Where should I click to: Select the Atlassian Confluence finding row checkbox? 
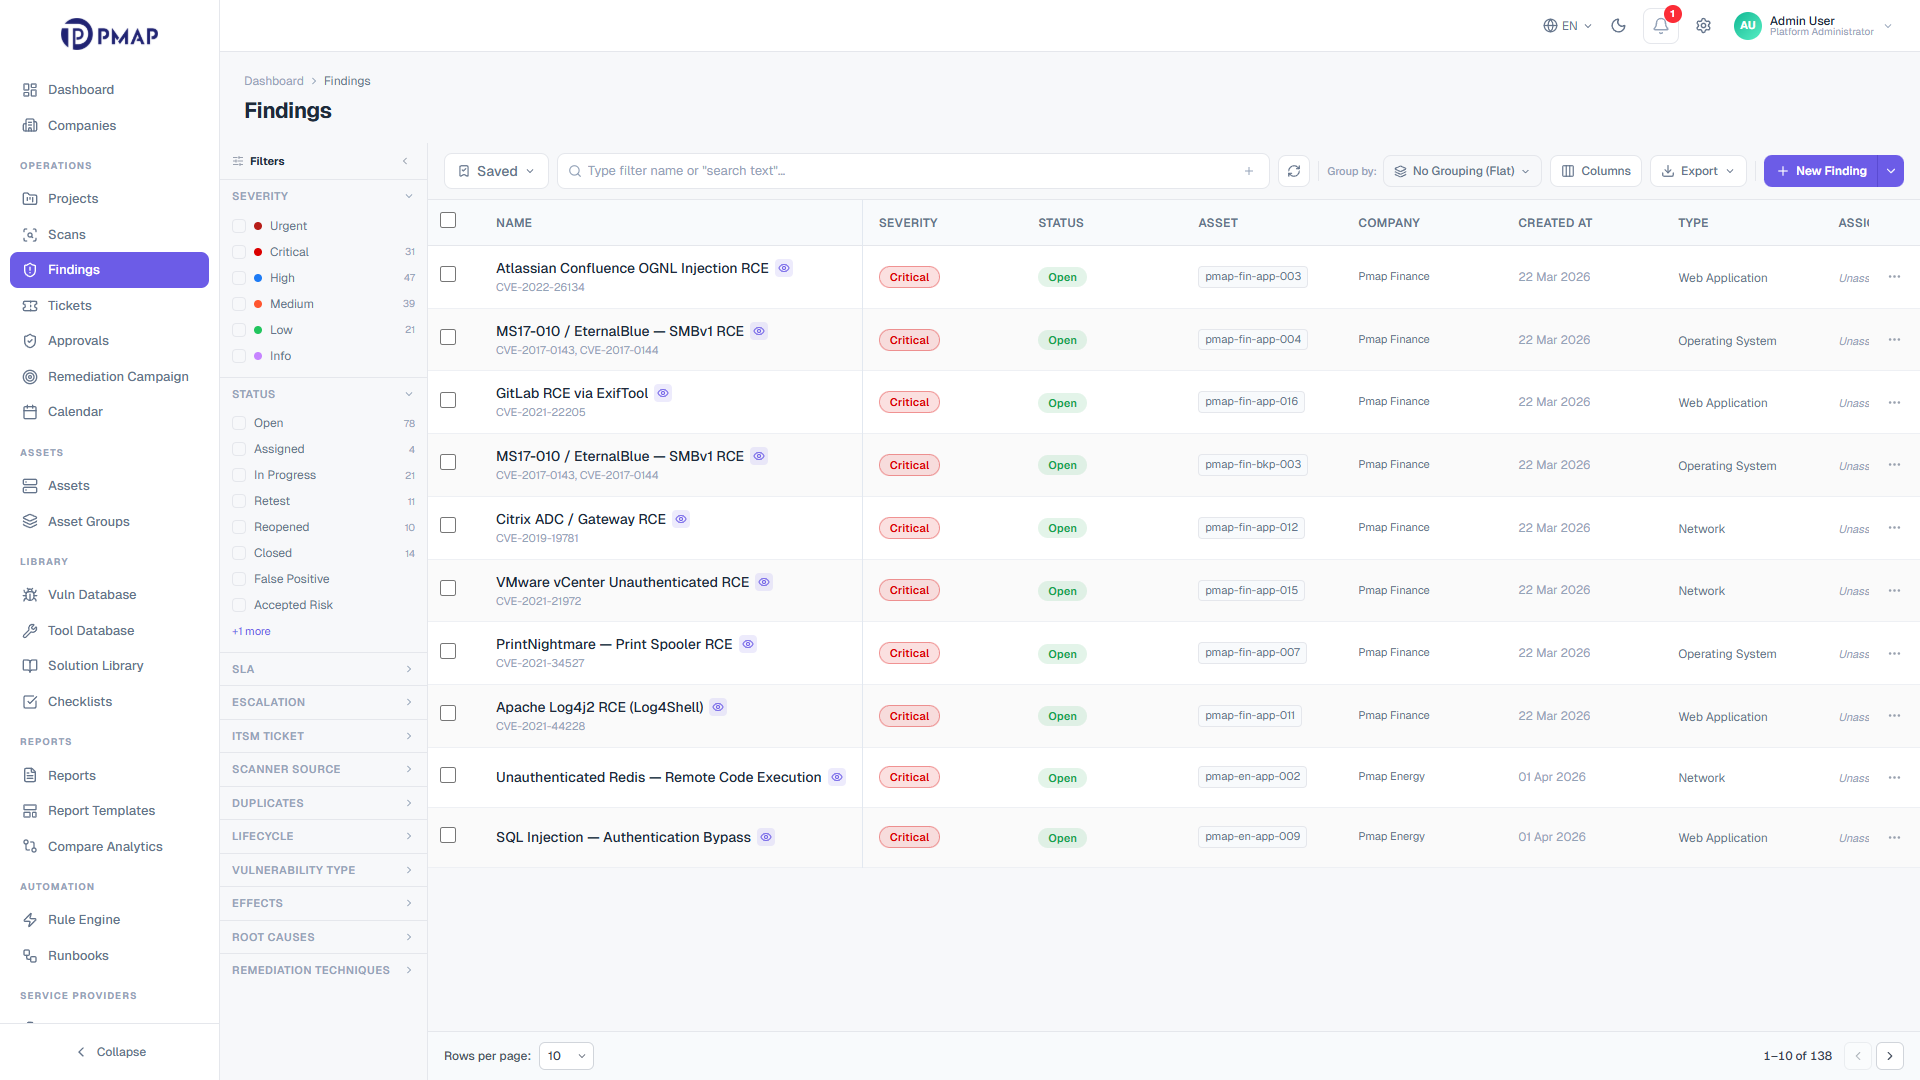click(x=448, y=274)
